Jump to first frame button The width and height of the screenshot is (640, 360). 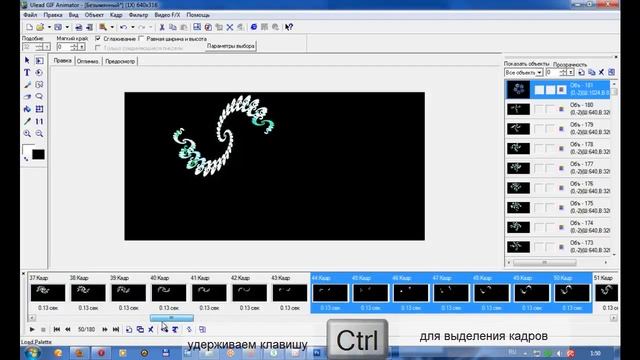pyautogui.click(x=57, y=329)
